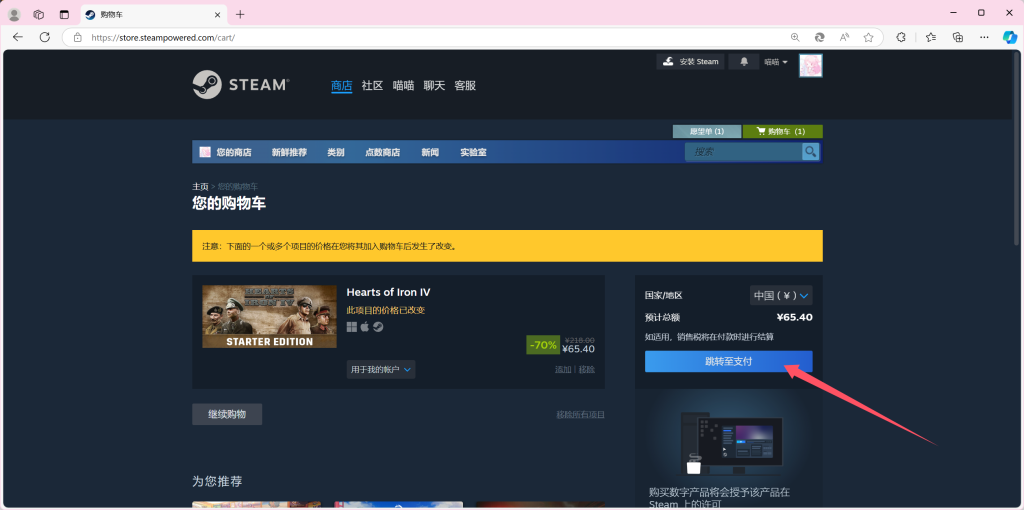Click the zoom magnifier icon in the address bar

(795, 37)
